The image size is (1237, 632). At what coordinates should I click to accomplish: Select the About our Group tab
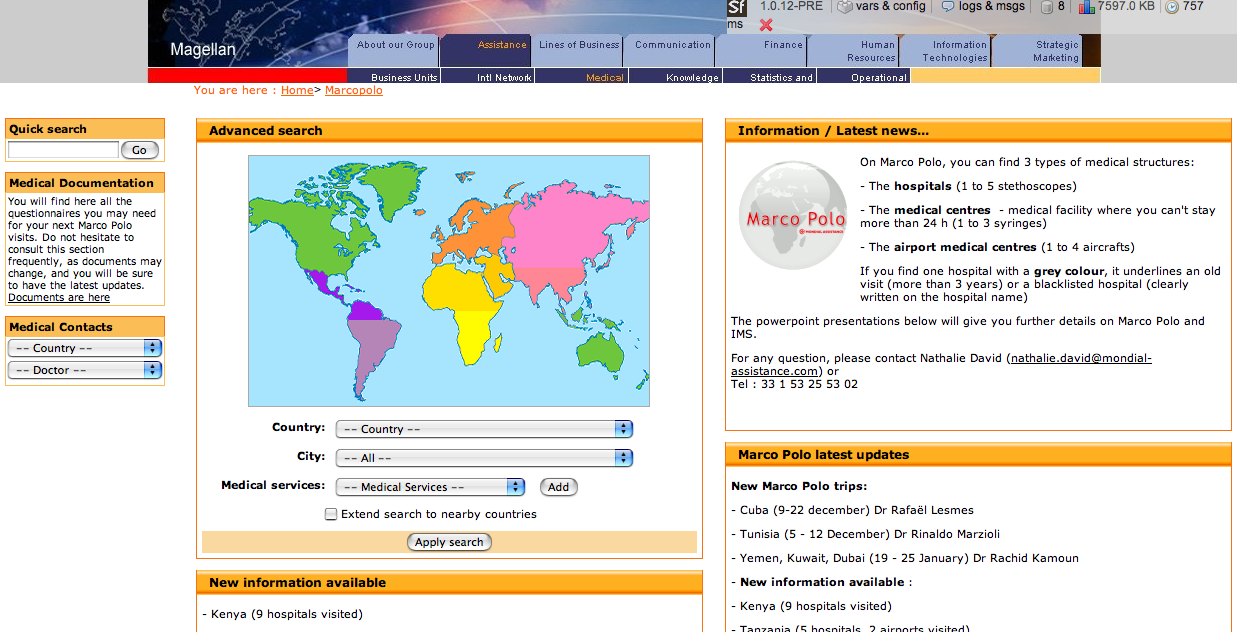[394, 51]
